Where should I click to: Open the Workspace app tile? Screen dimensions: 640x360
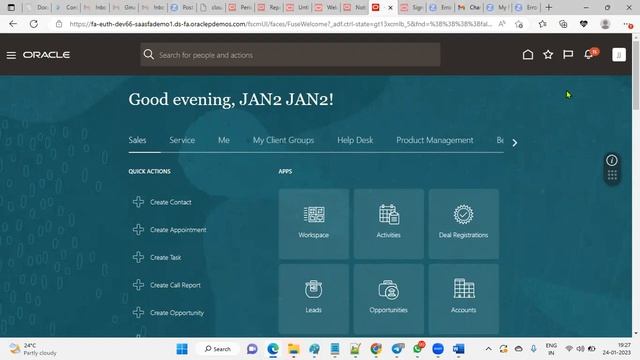(314, 224)
